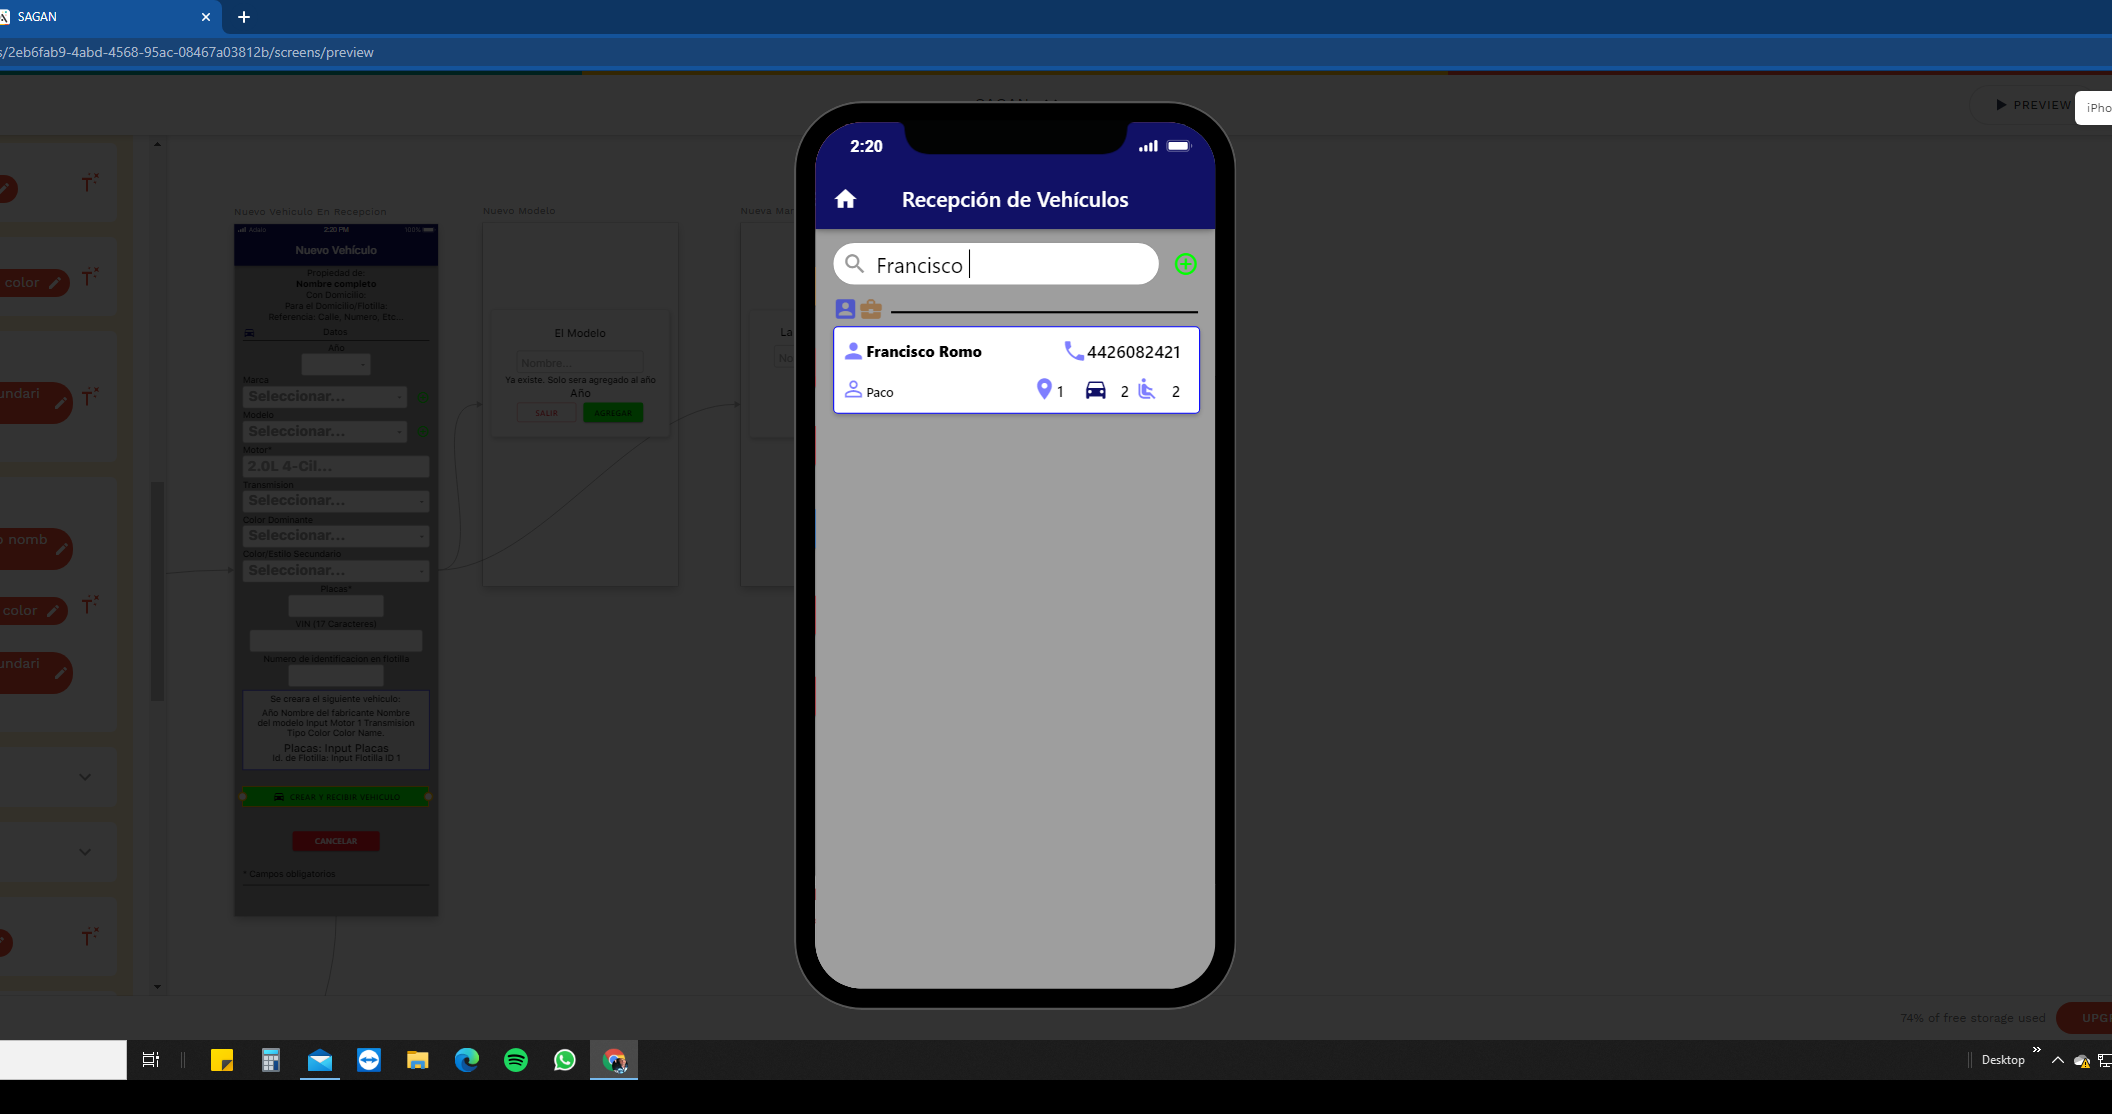Click the left panel vertical scrollbar
Screen dimensions: 2112x1114
(157, 590)
